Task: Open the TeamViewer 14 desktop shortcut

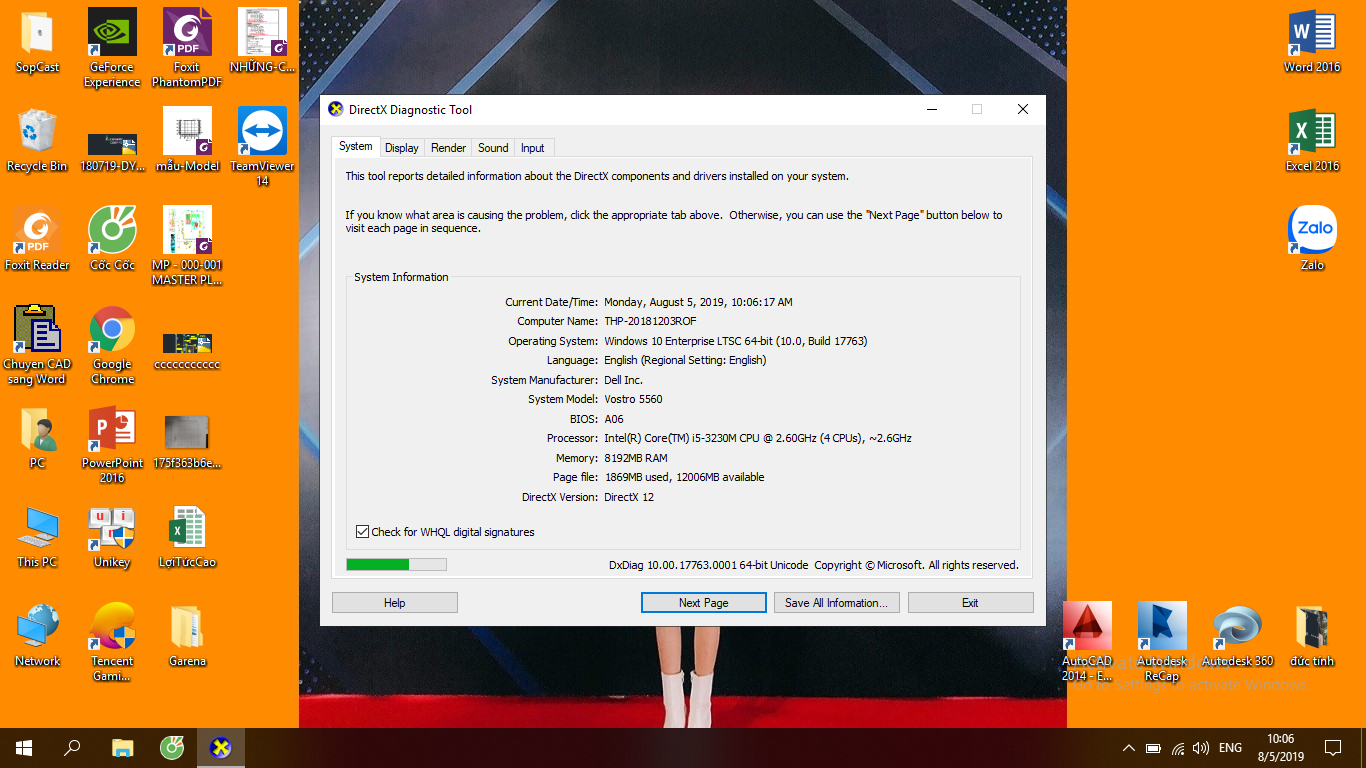Action: coord(262,132)
